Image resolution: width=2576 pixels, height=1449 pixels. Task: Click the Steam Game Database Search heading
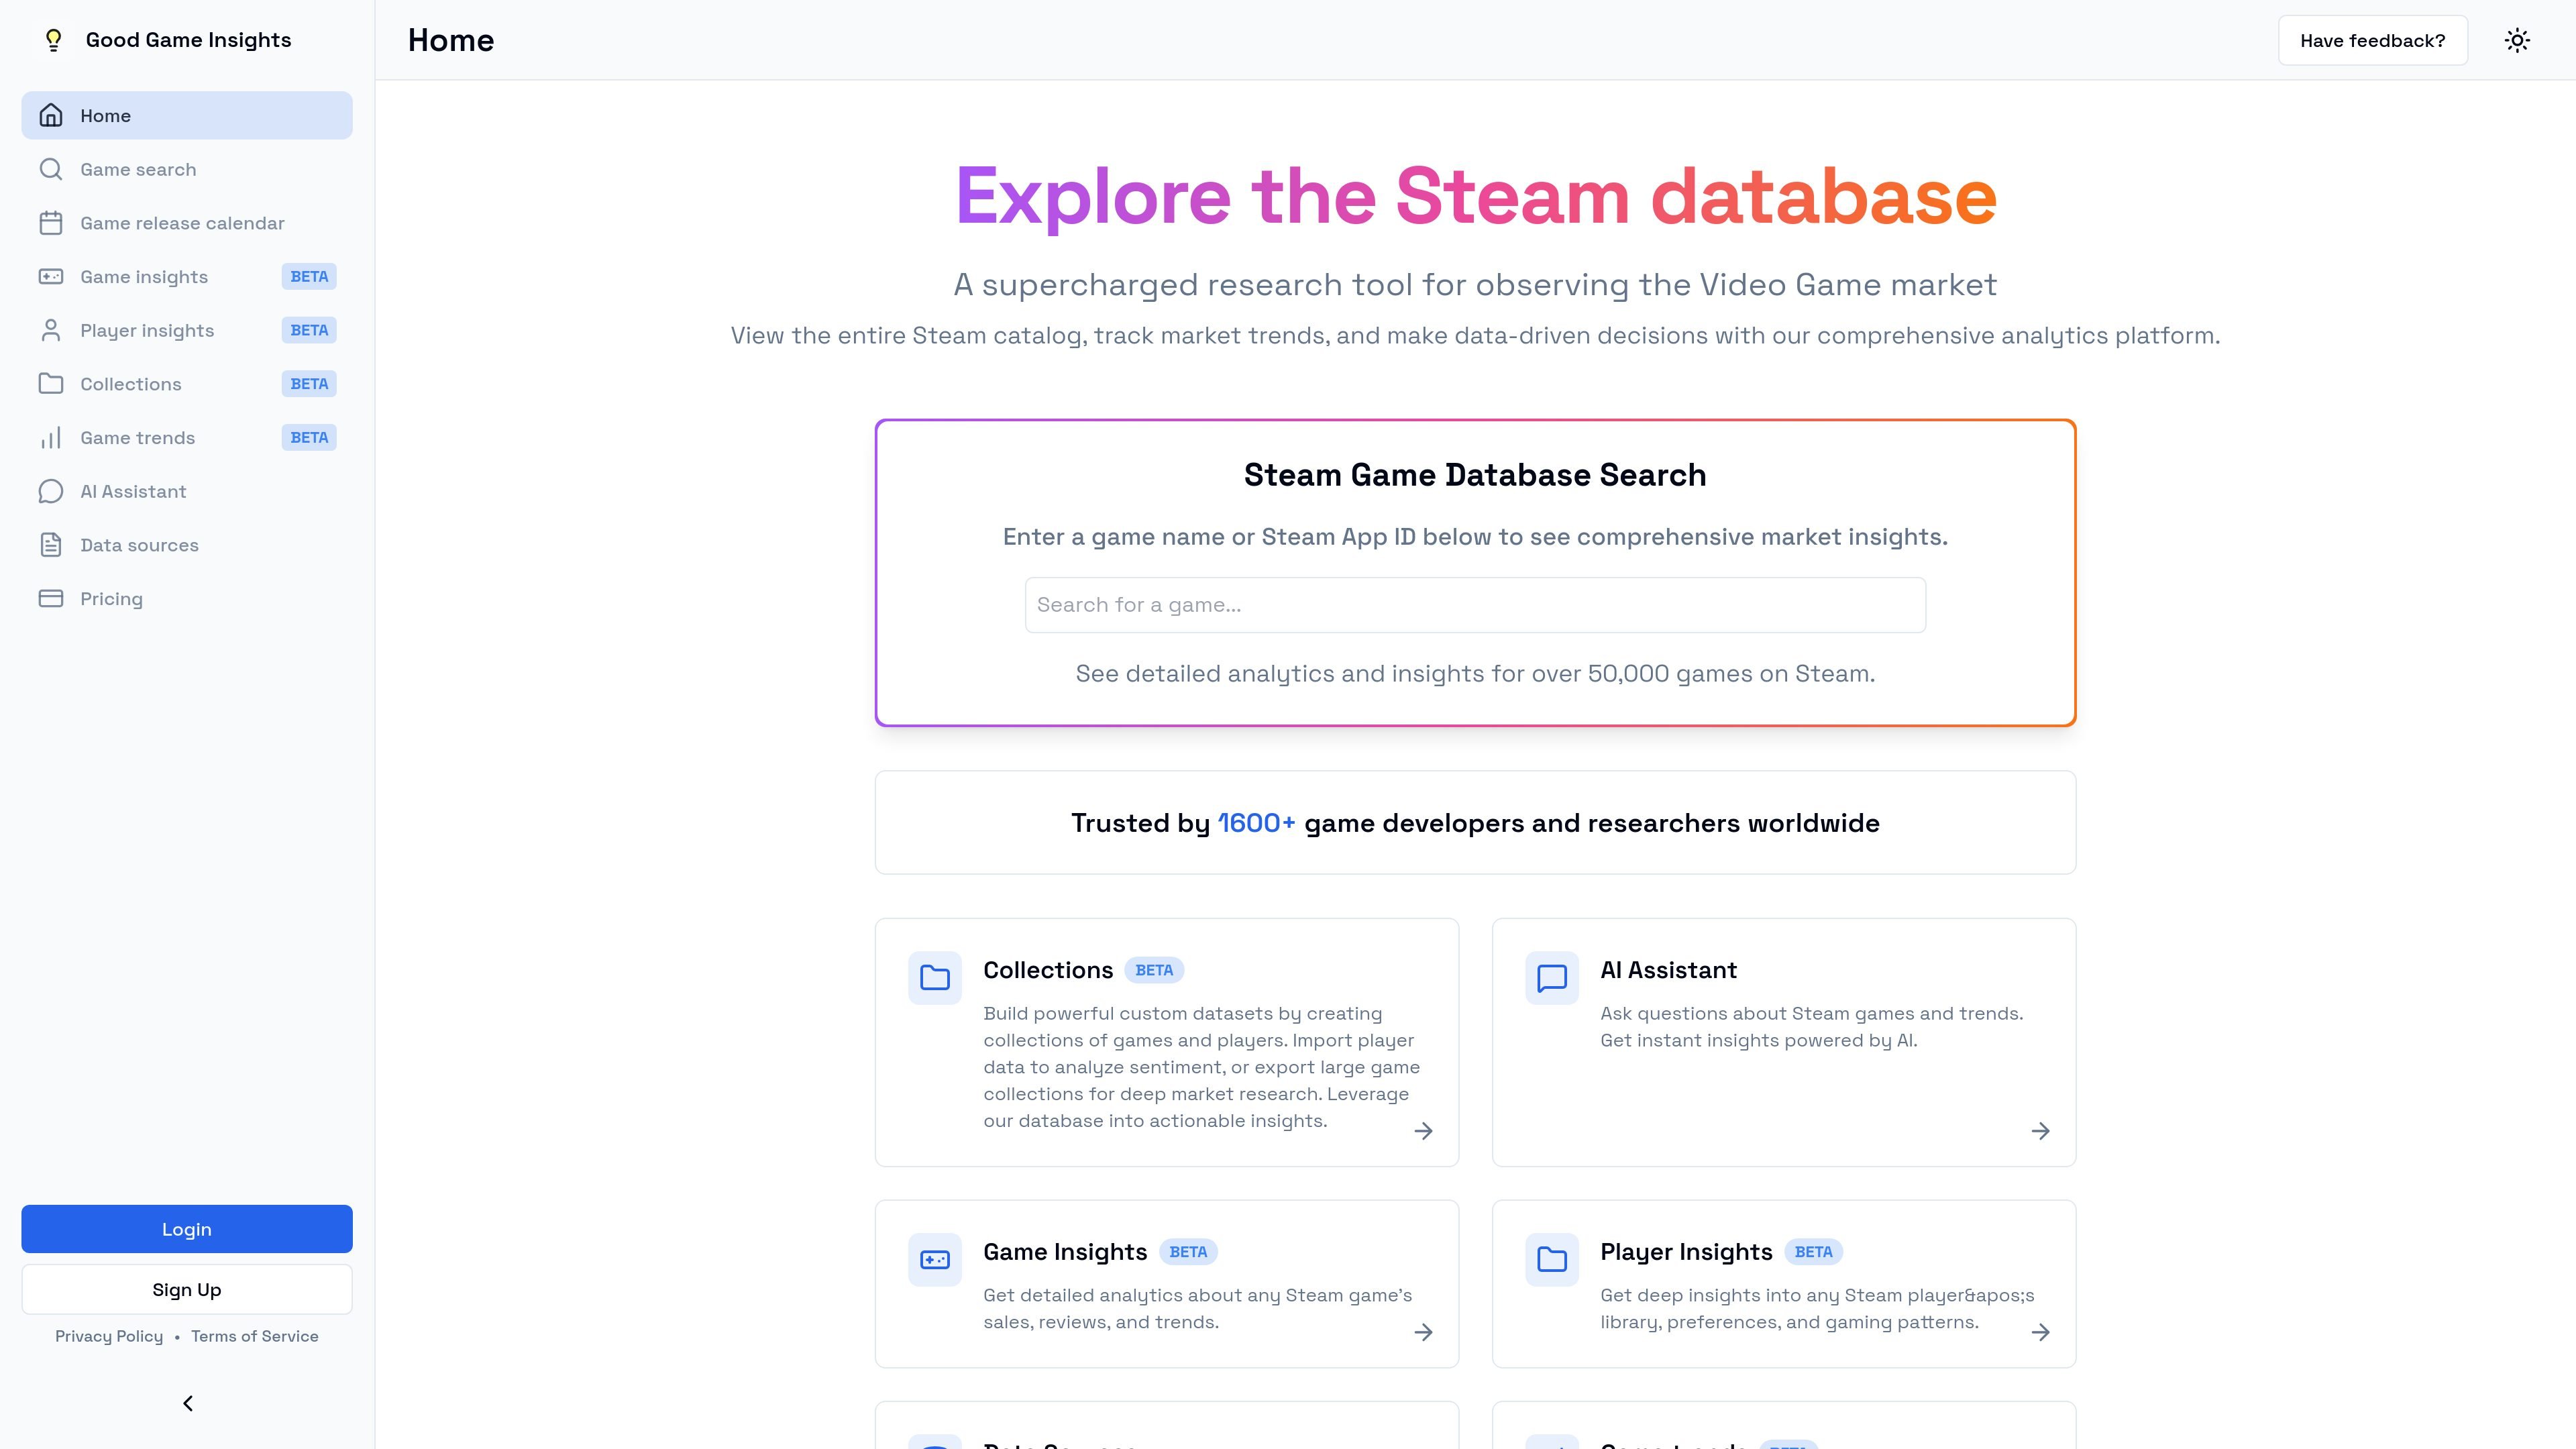(1475, 475)
